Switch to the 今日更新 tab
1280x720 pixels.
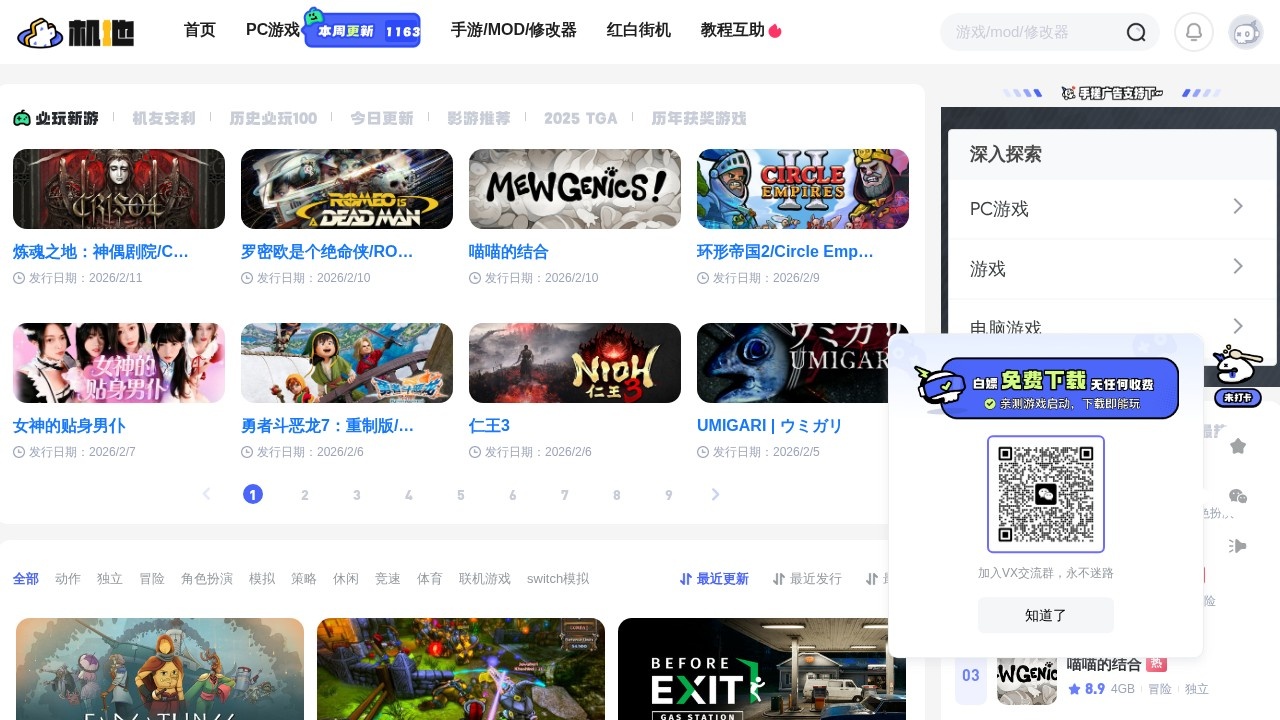coord(381,118)
